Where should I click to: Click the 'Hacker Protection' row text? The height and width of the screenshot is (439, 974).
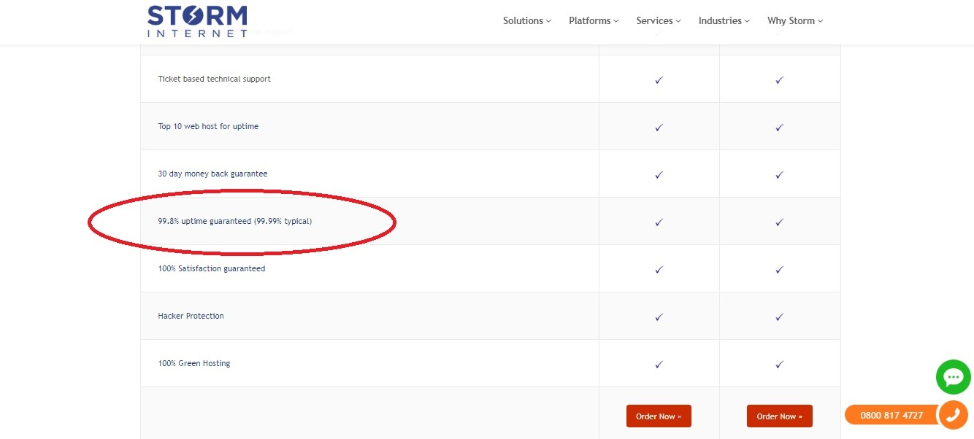[191, 315]
